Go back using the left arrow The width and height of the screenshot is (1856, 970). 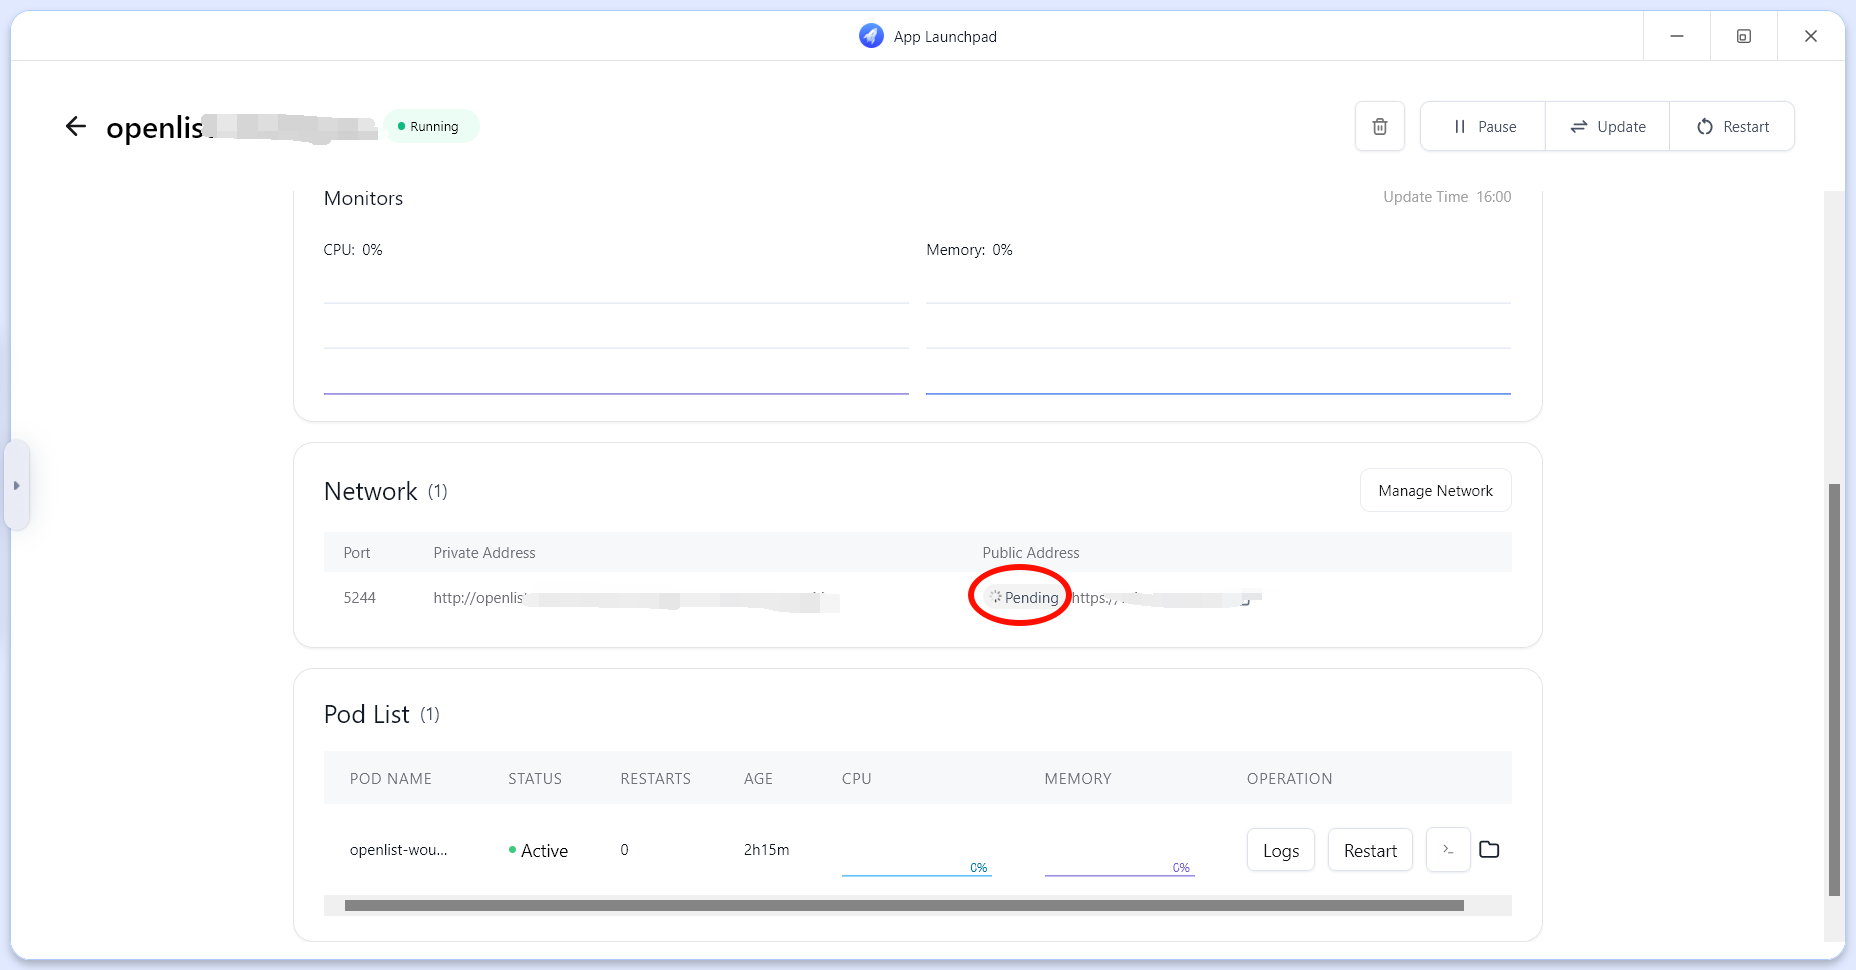[76, 126]
